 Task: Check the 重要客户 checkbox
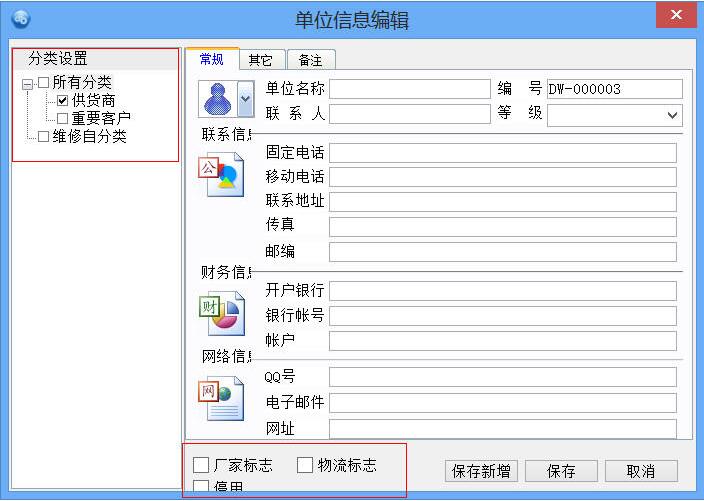coord(63,118)
